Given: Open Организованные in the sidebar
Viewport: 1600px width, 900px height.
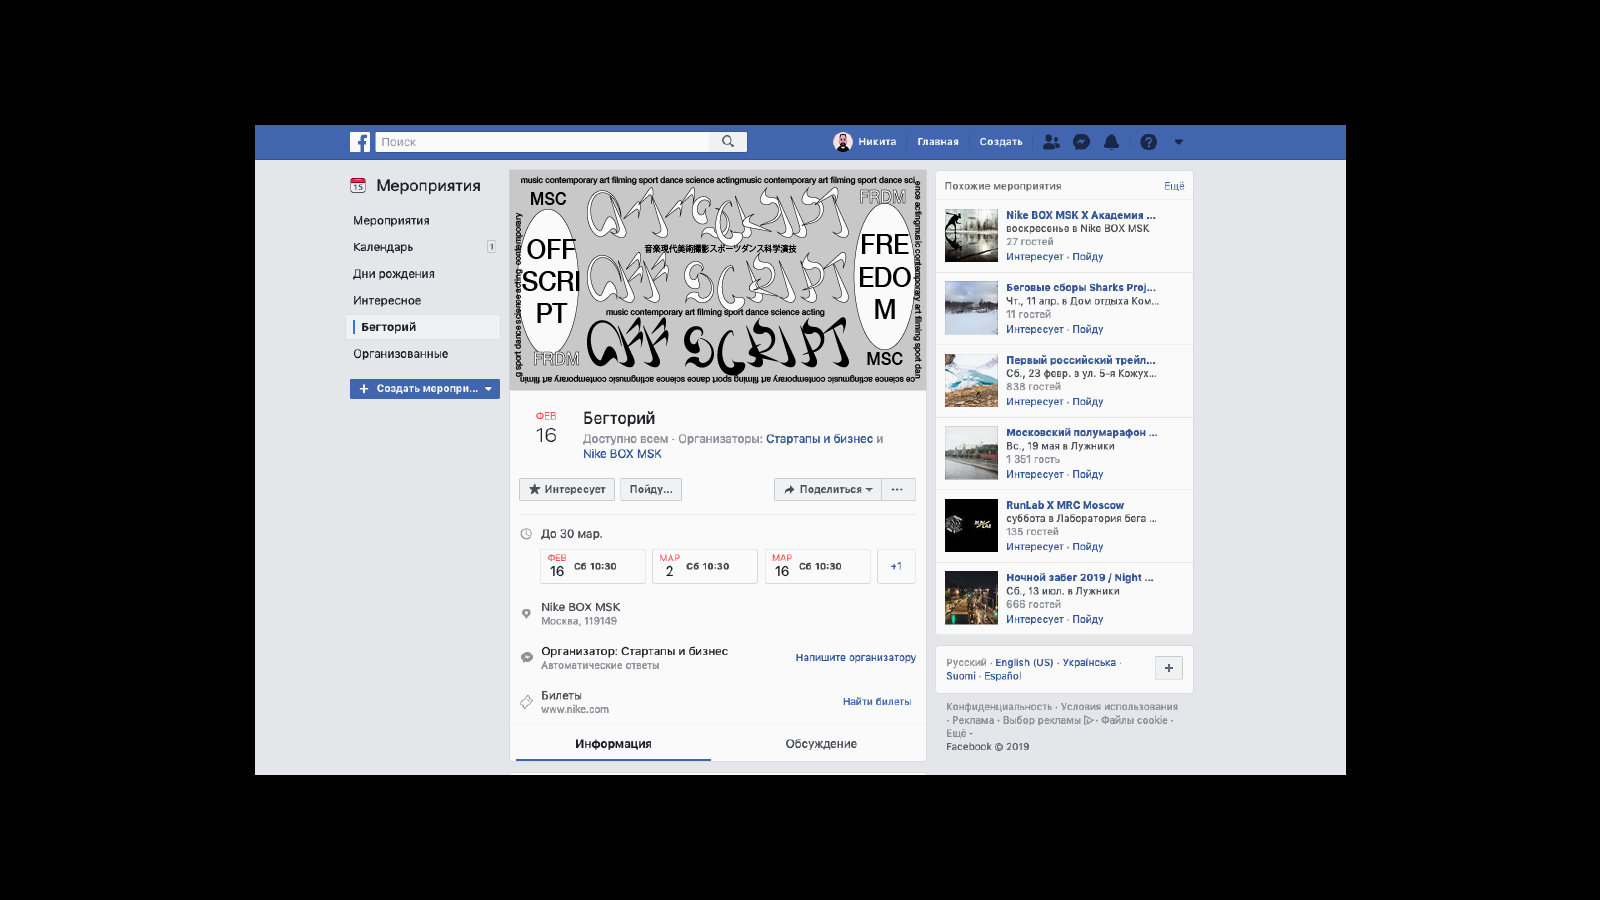Looking at the screenshot, I should (x=400, y=354).
